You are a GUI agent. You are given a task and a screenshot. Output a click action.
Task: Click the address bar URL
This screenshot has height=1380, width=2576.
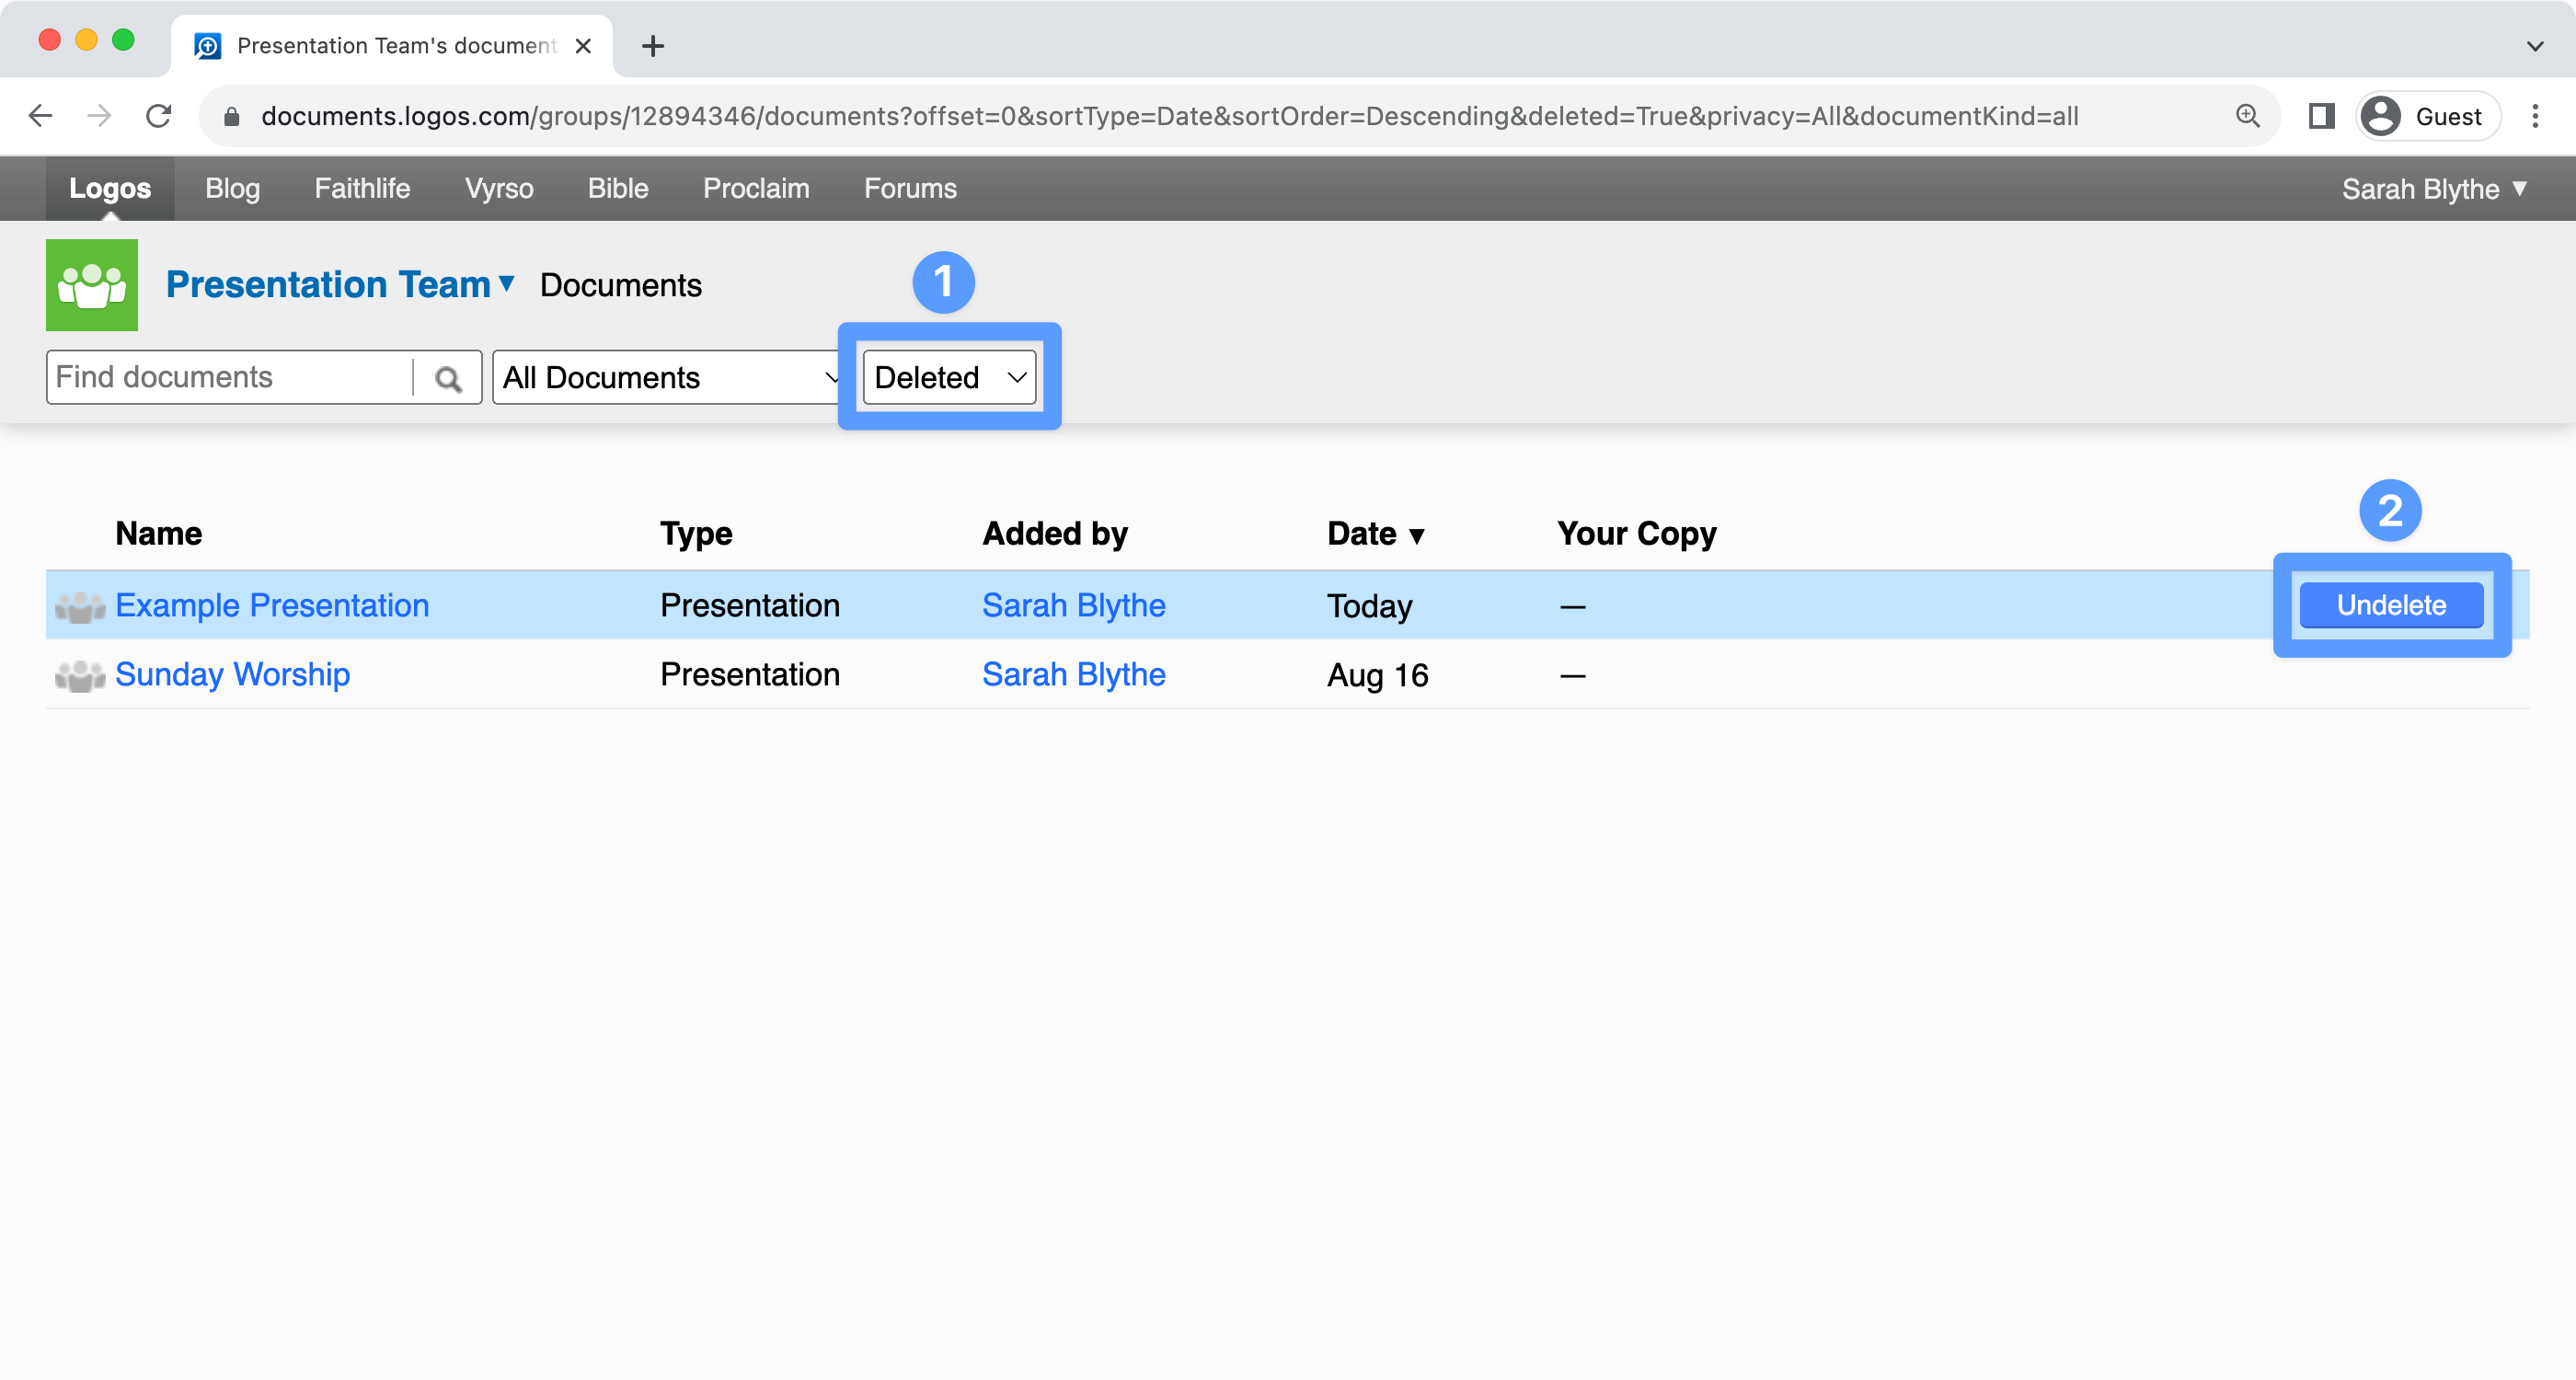1169,116
